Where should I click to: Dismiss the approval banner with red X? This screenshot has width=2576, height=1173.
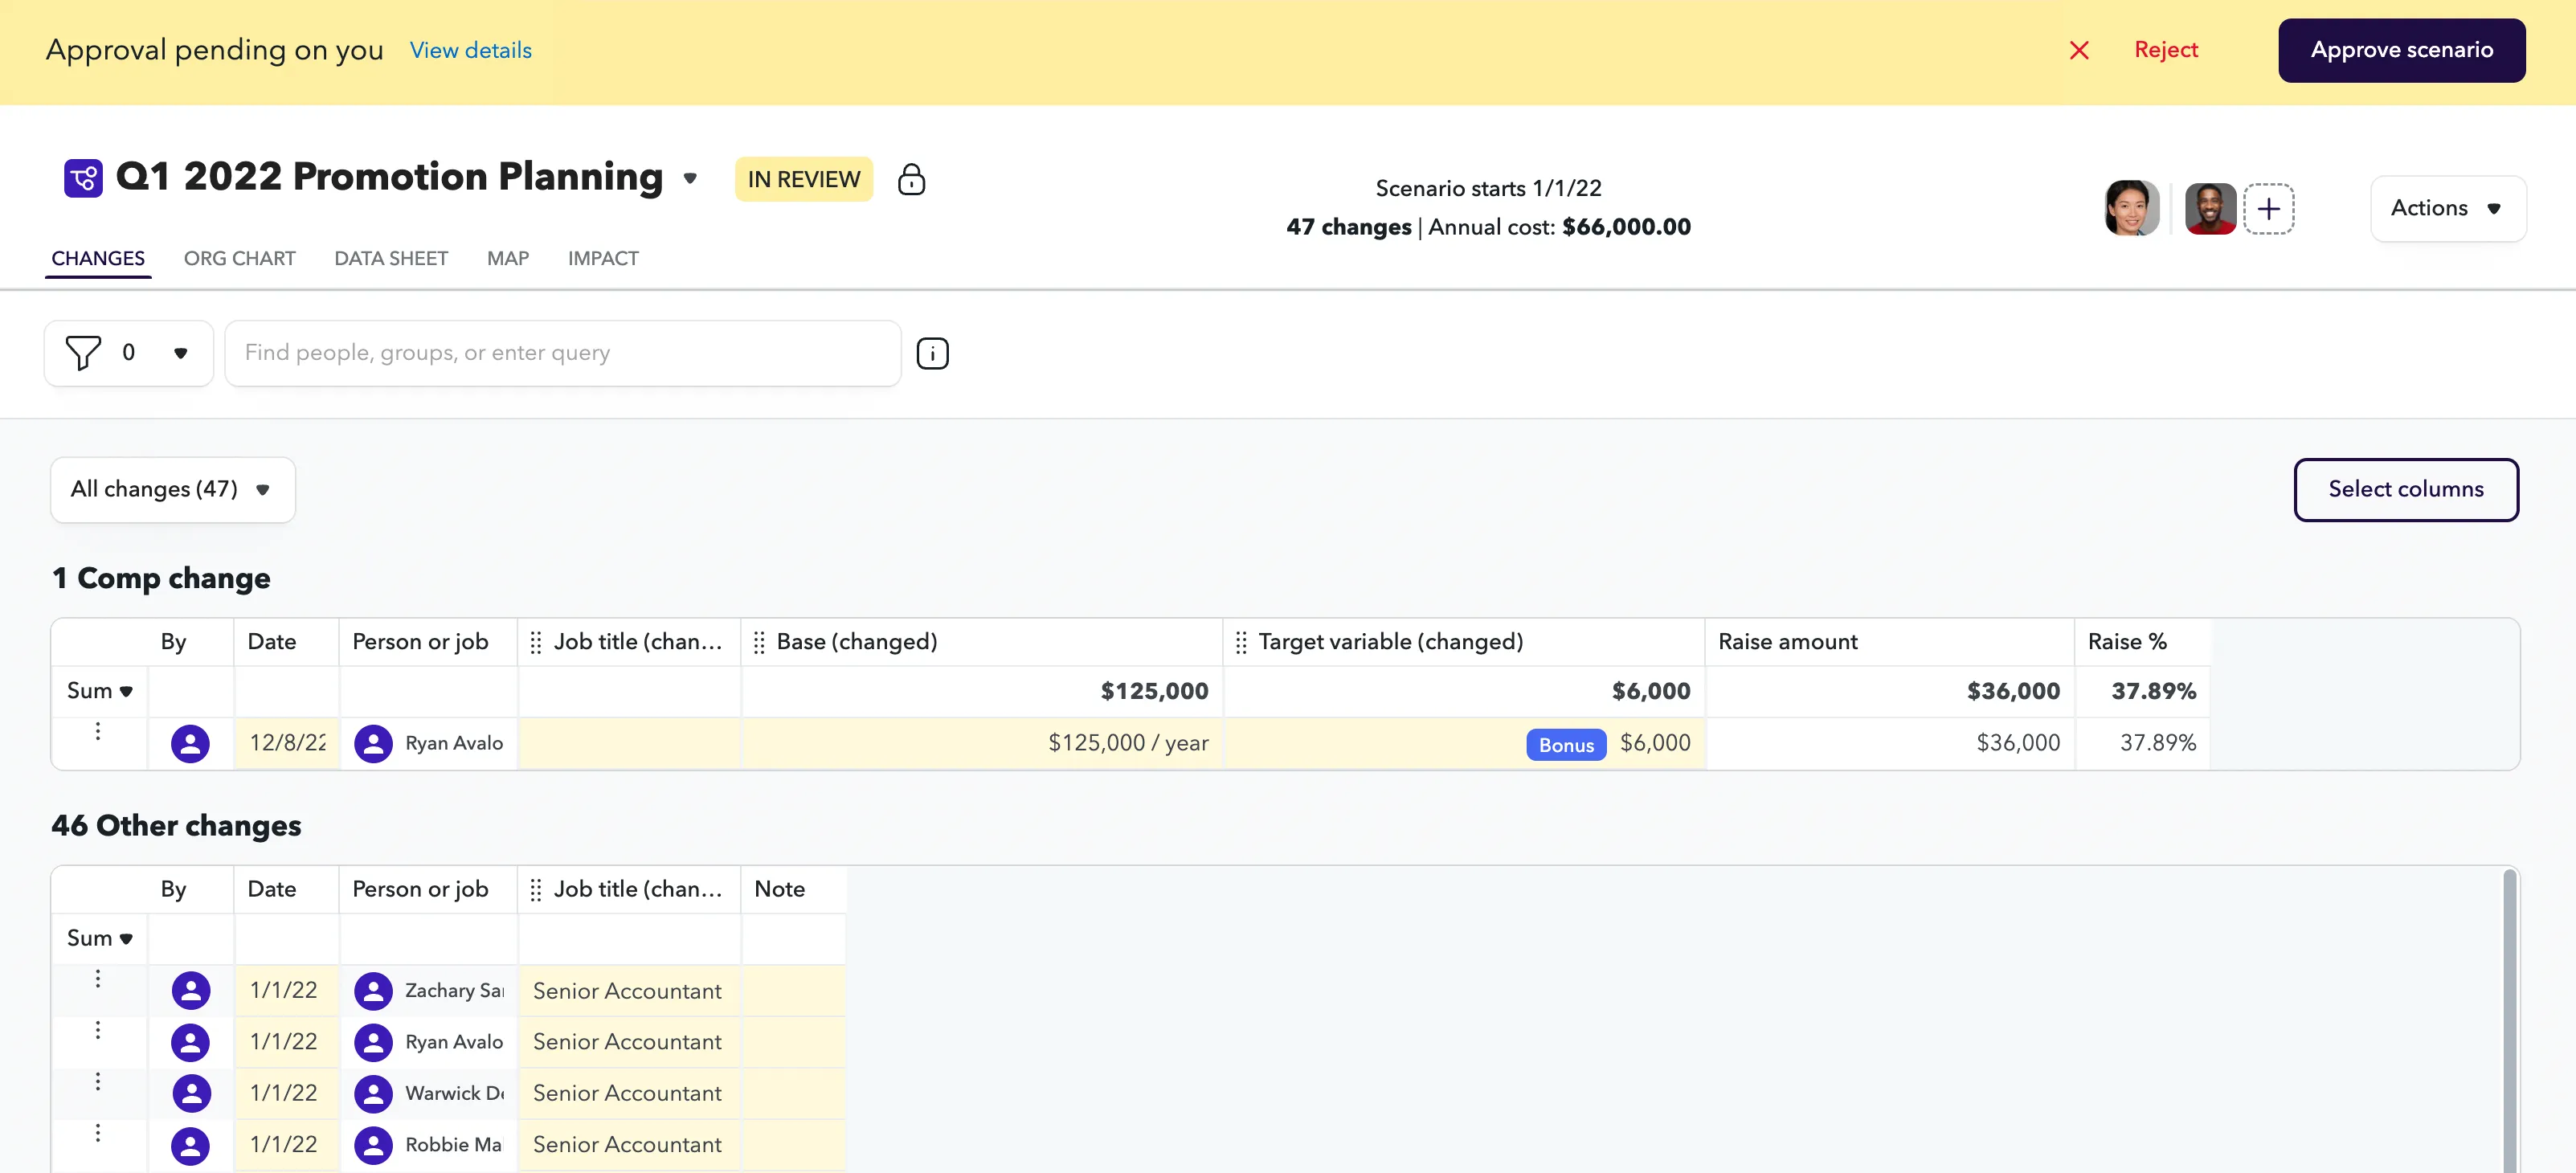pyautogui.click(x=2079, y=50)
